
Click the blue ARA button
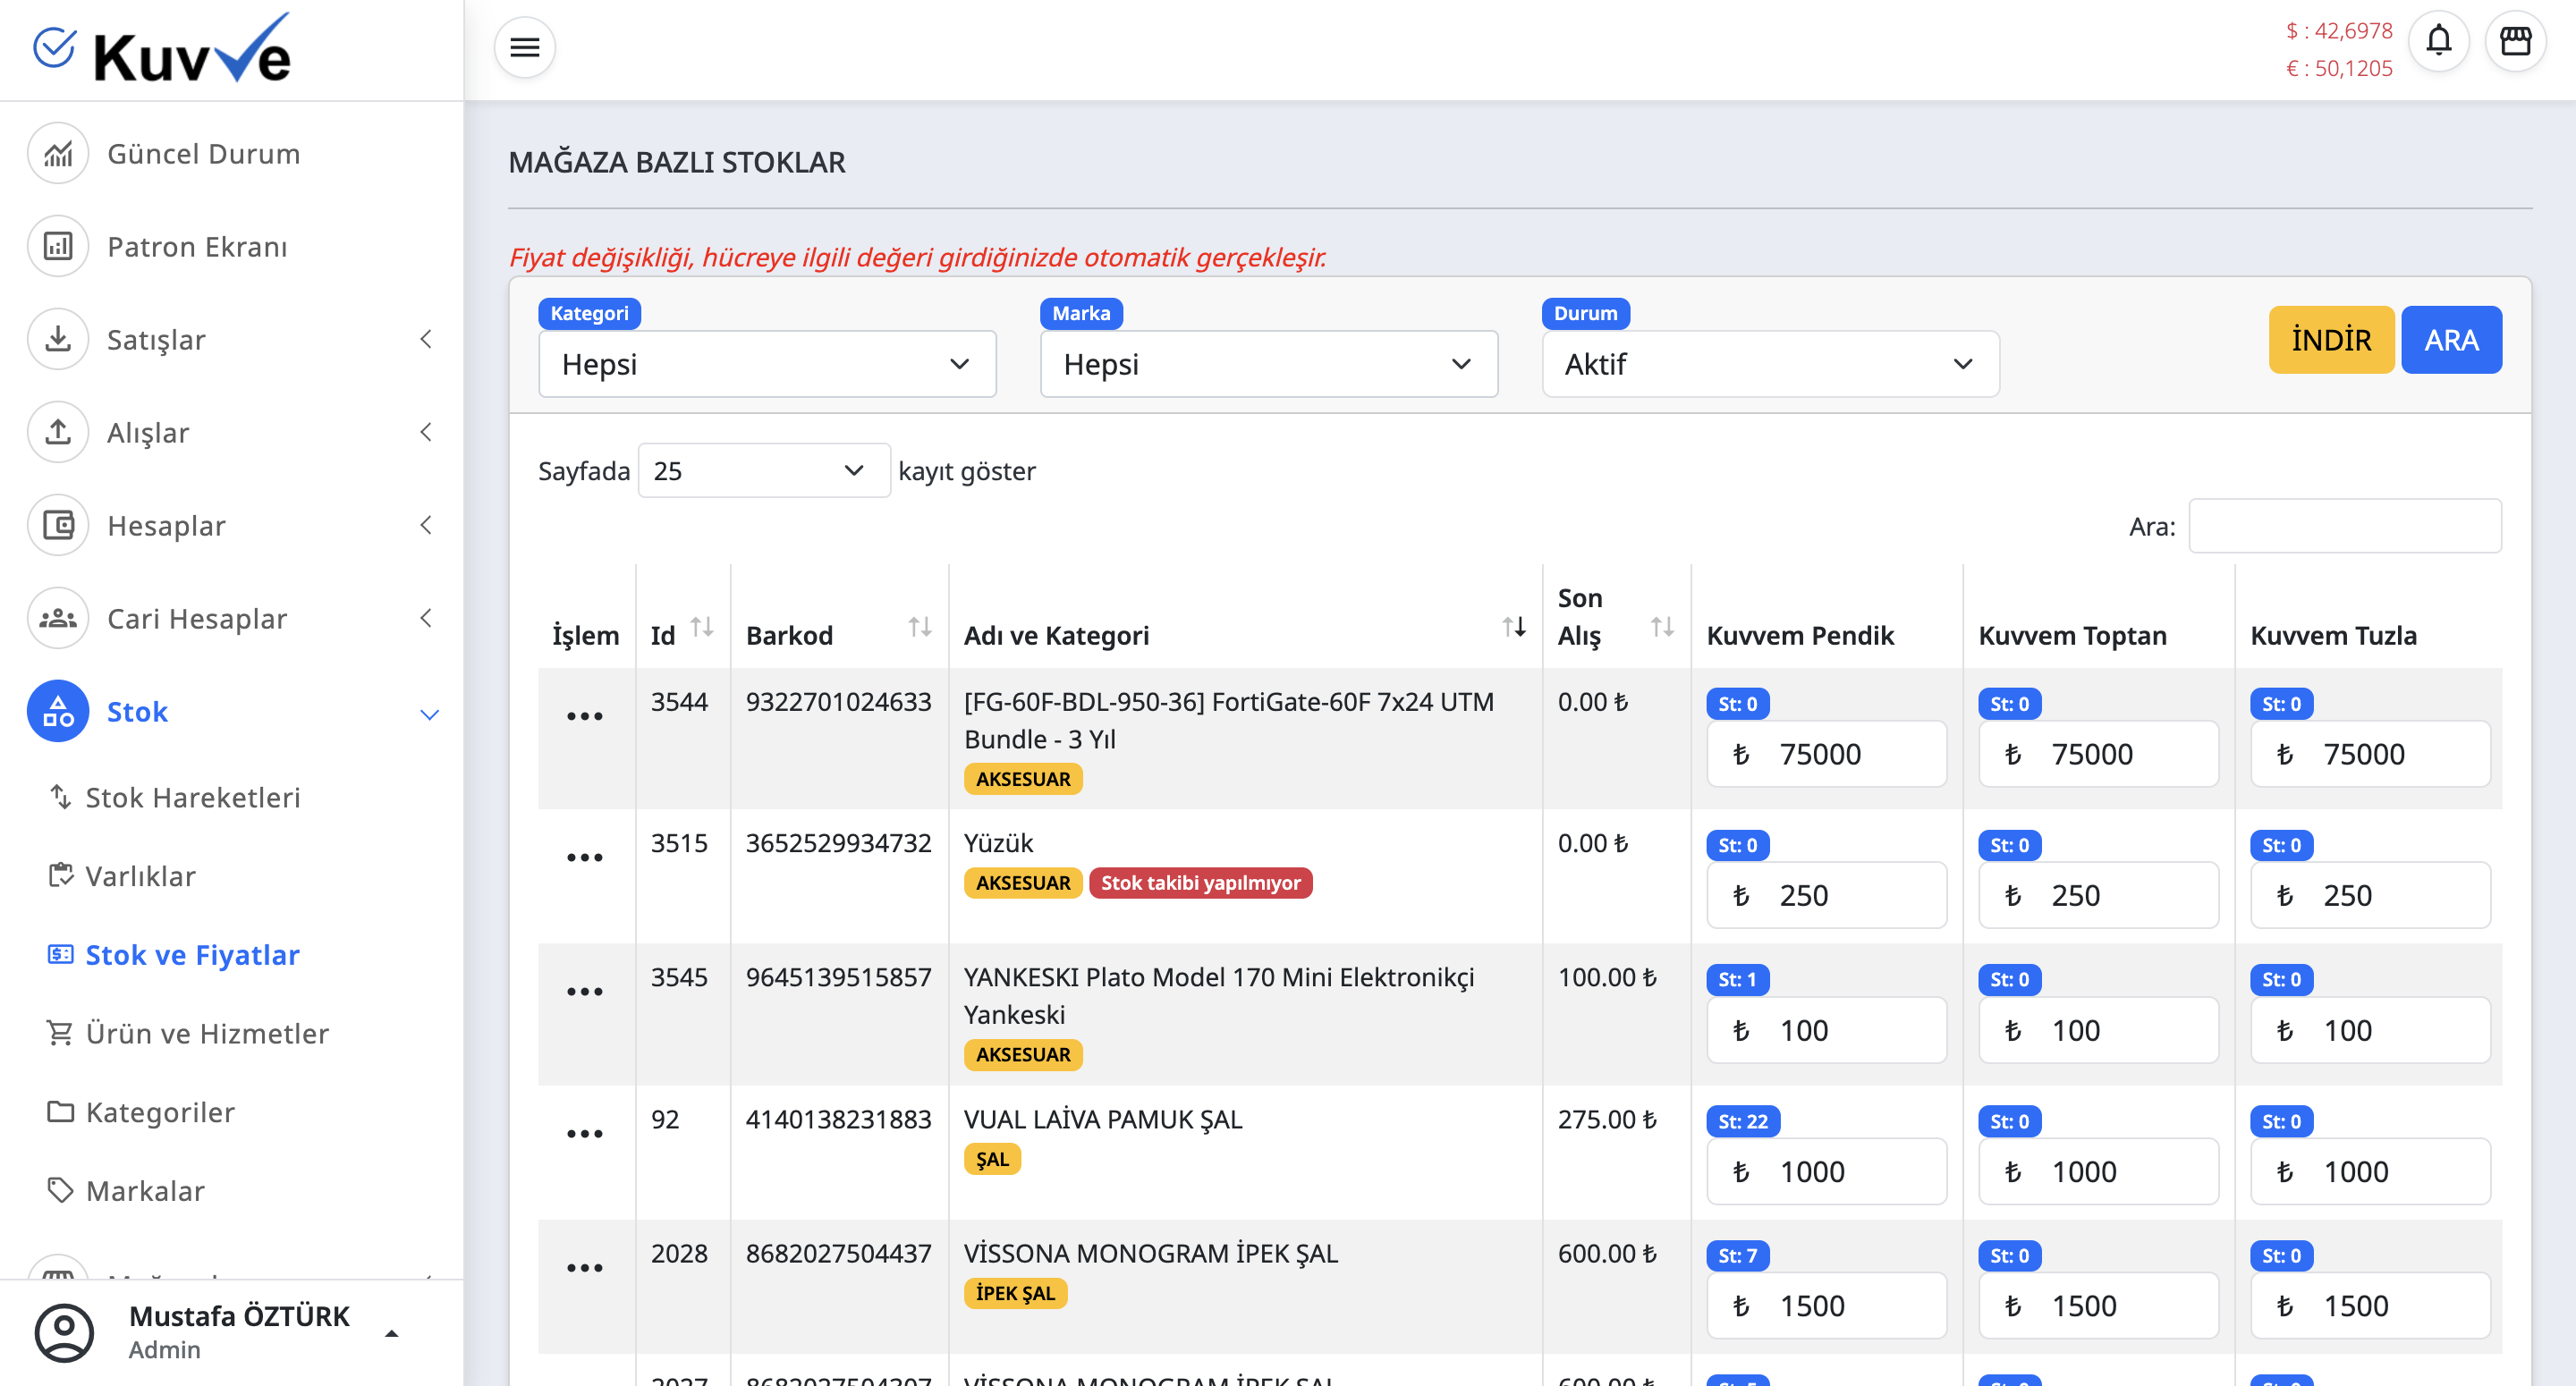coord(2450,340)
